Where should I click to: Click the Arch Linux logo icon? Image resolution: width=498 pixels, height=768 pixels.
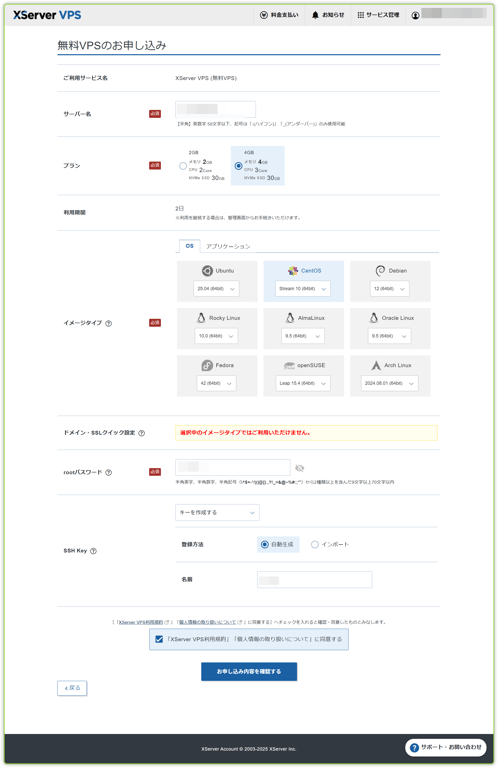[x=376, y=365]
